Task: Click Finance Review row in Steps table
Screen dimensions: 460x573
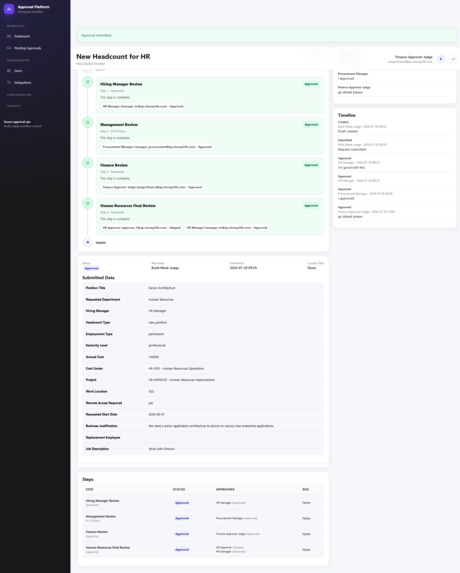Action: pos(203,534)
